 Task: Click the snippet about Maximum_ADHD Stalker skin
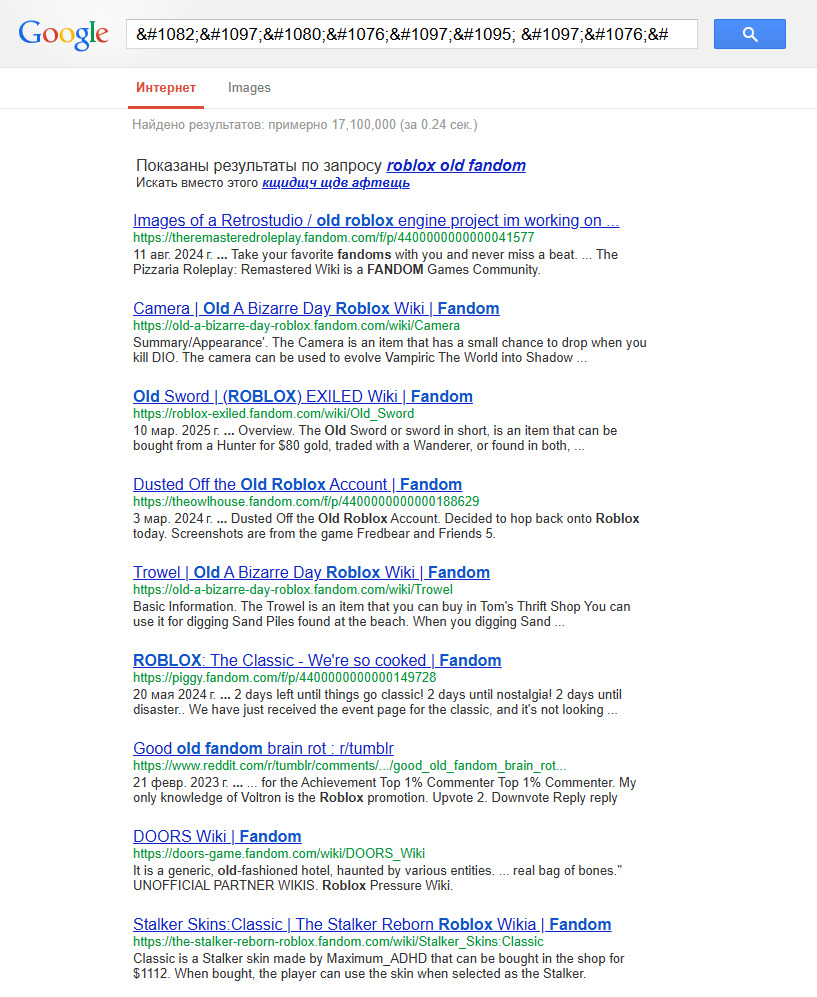click(378, 966)
